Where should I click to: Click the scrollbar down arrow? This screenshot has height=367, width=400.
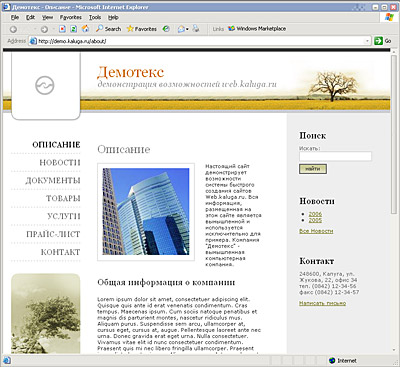(394, 350)
